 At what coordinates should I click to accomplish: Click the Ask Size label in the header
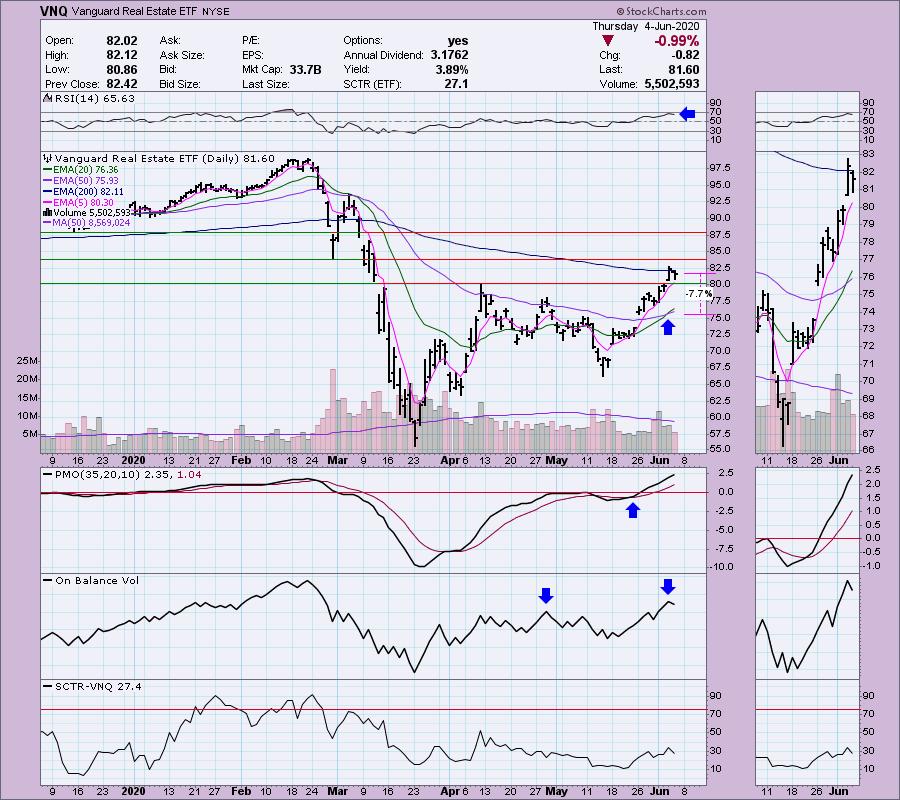(x=182, y=55)
